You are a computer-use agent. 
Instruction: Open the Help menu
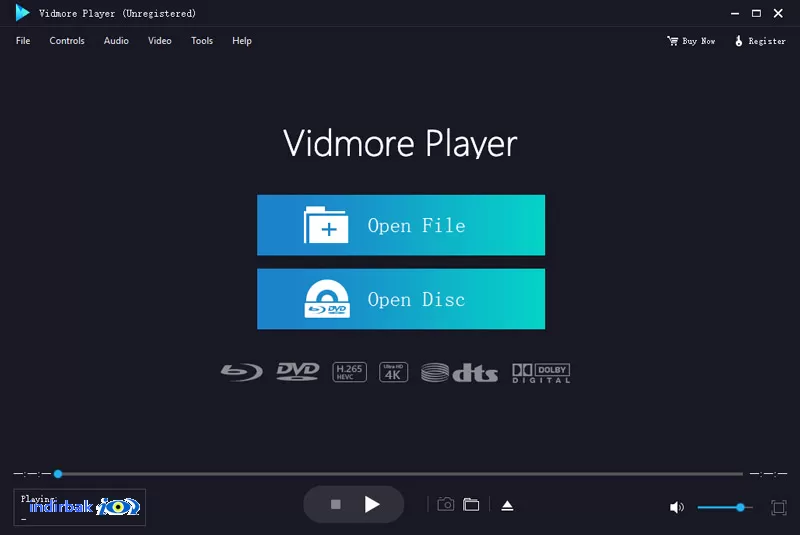pyautogui.click(x=242, y=41)
